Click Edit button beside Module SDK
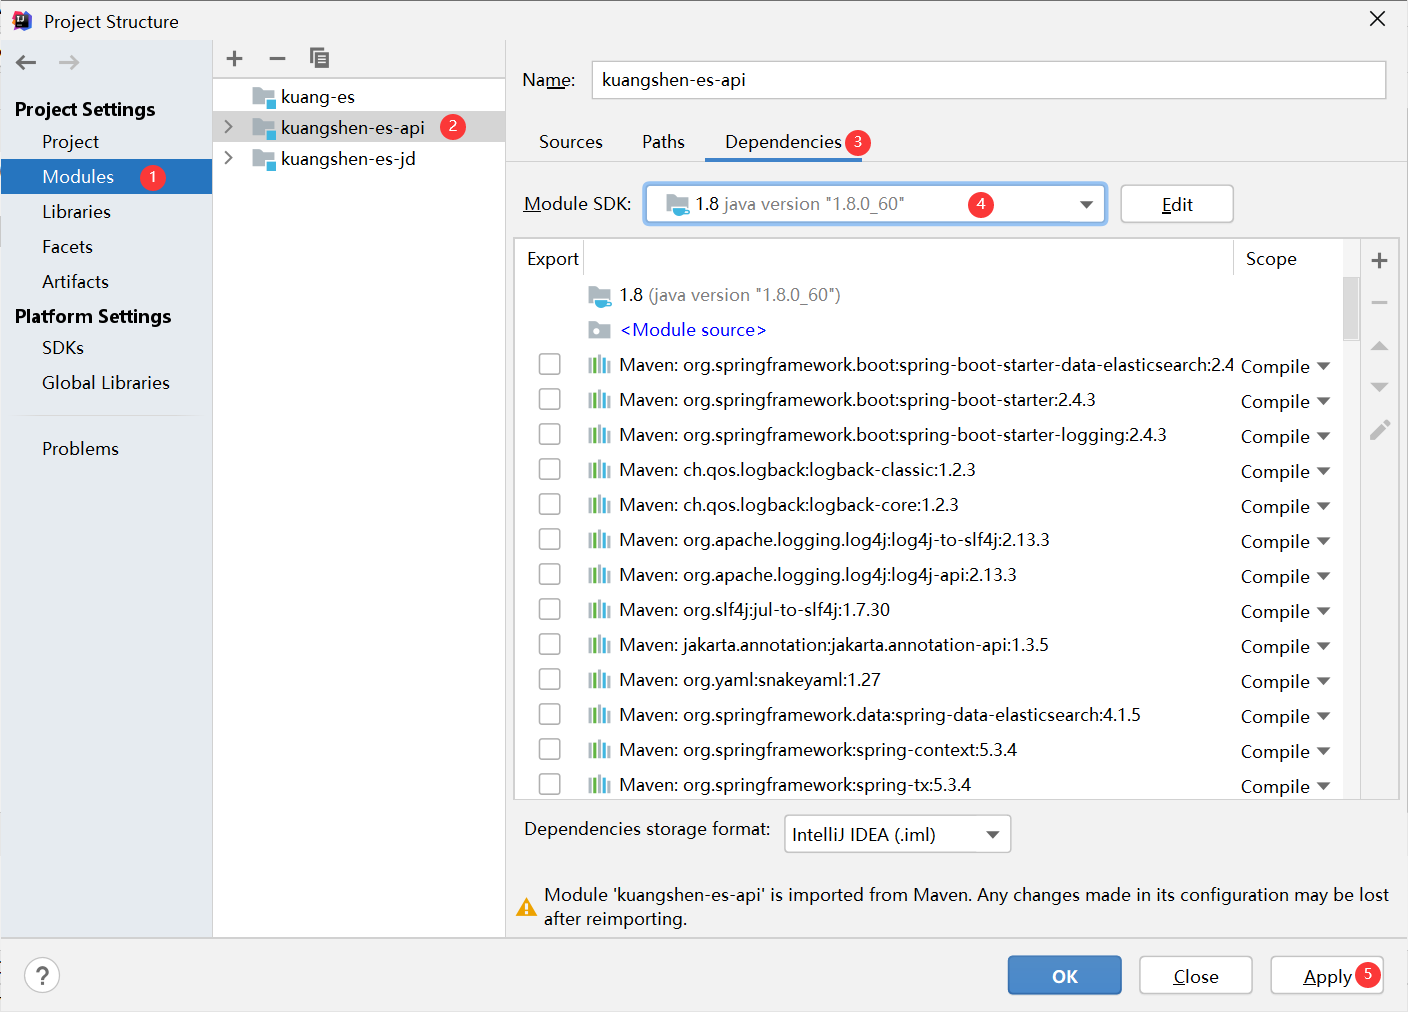This screenshot has height=1012, width=1408. point(1176,204)
